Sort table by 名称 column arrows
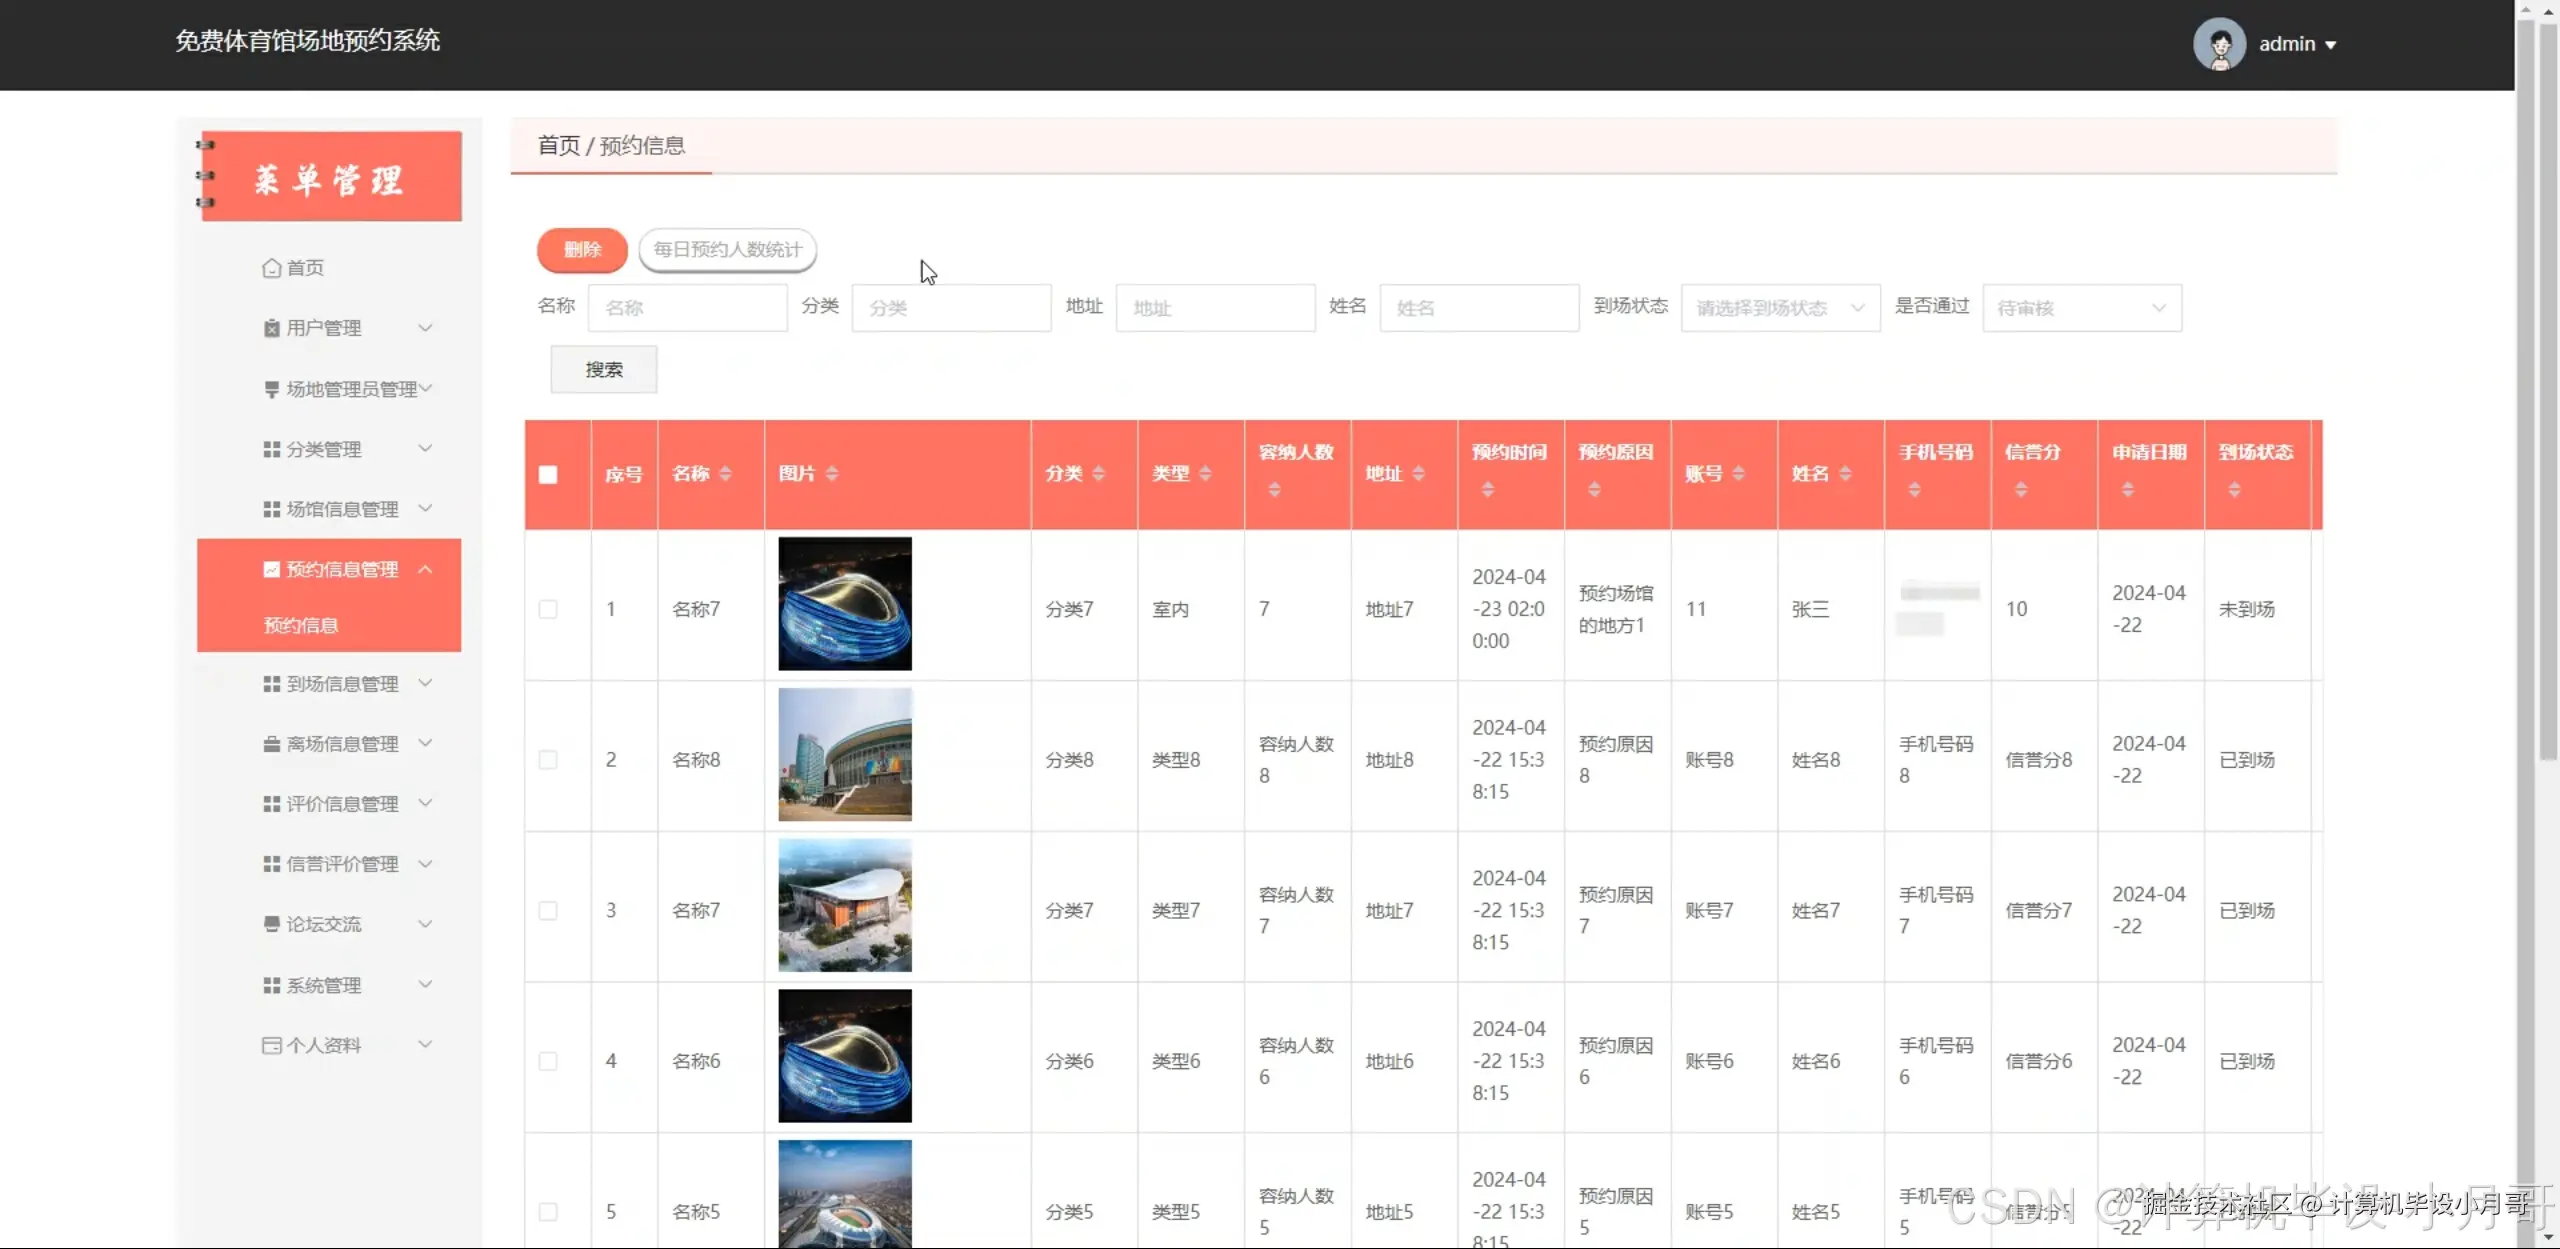The width and height of the screenshot is (2560, 1249). 726,474
